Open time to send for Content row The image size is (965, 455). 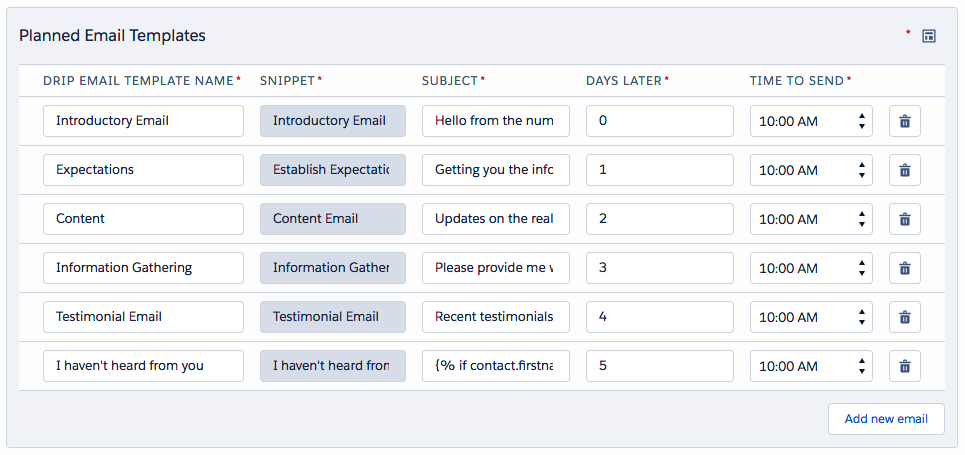pos(810,219)
